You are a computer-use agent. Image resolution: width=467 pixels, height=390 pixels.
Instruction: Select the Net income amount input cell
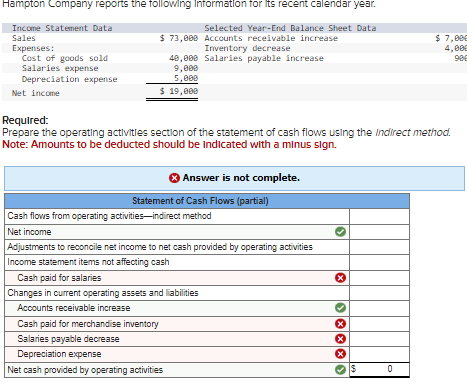[379, 232]
